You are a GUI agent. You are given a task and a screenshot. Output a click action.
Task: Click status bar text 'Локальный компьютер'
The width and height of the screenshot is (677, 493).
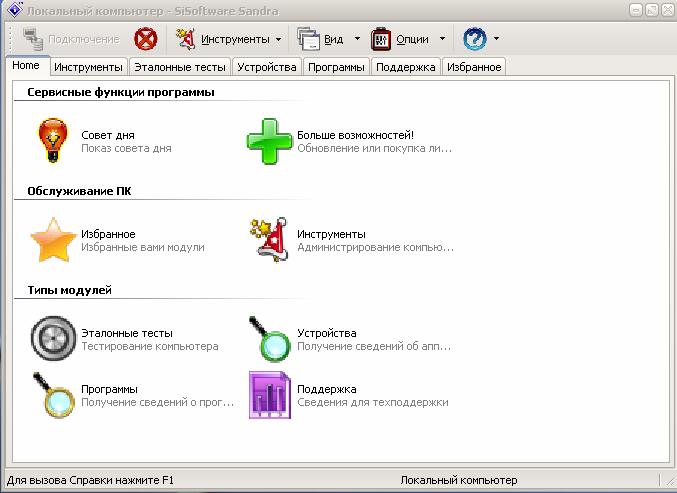[459, 480]
